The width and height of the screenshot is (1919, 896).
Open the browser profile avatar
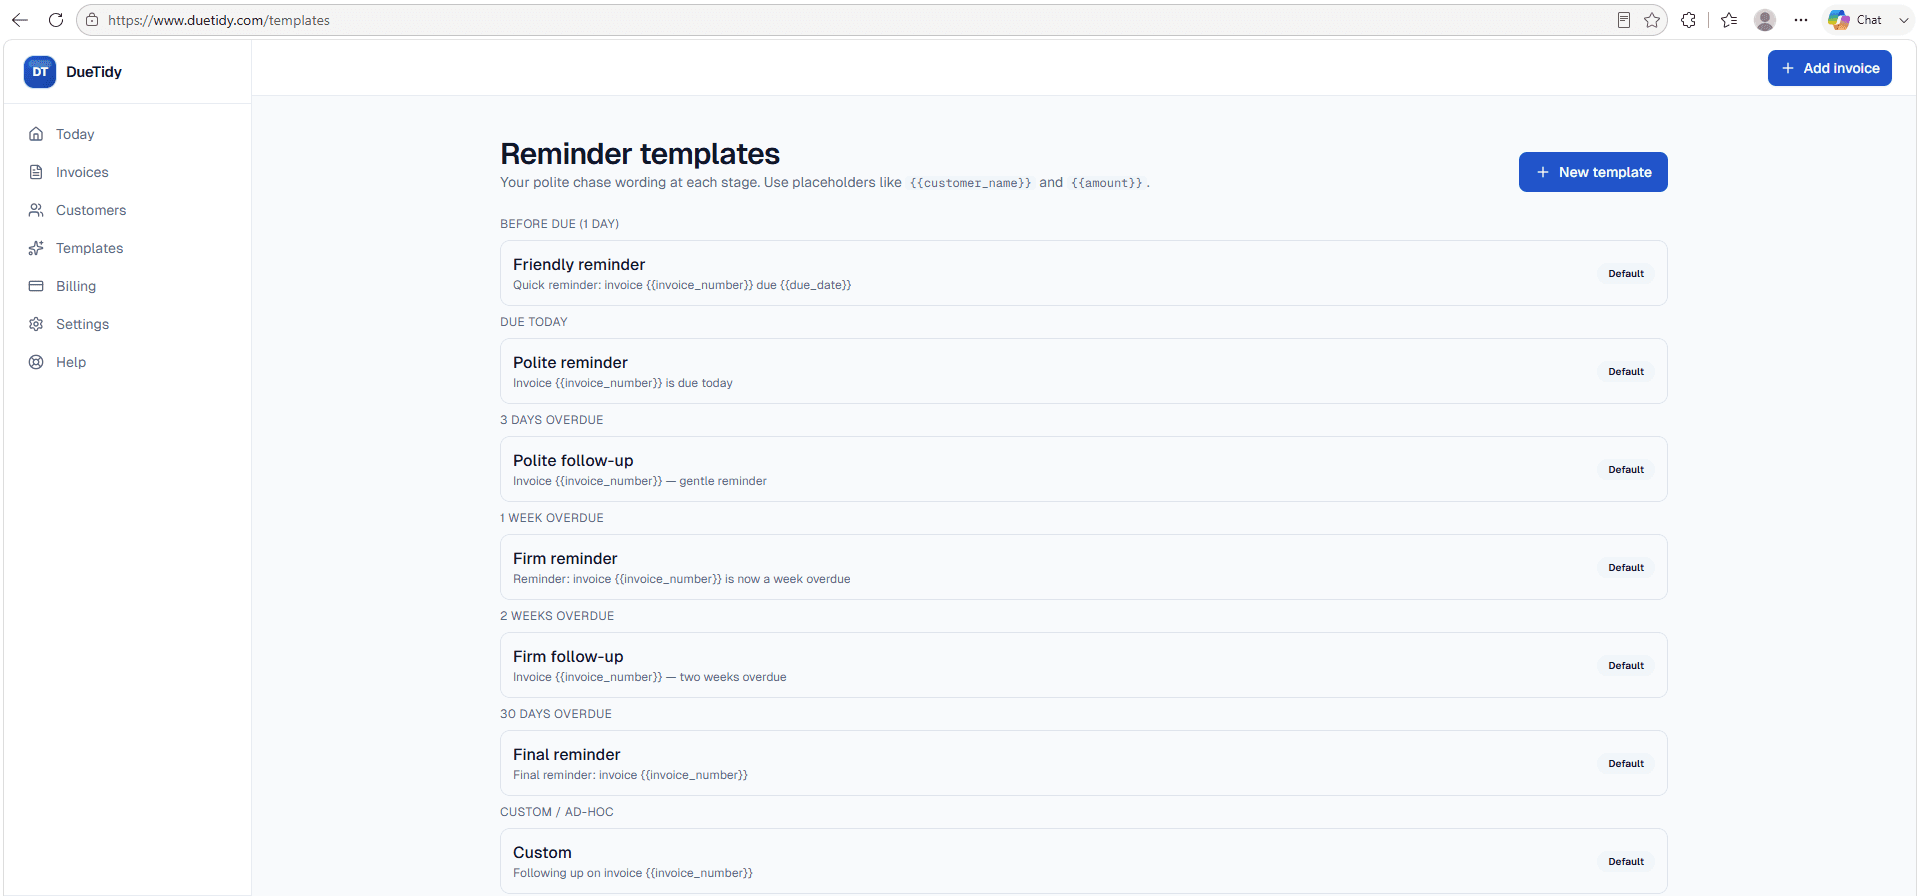[x=1765, y=20]
